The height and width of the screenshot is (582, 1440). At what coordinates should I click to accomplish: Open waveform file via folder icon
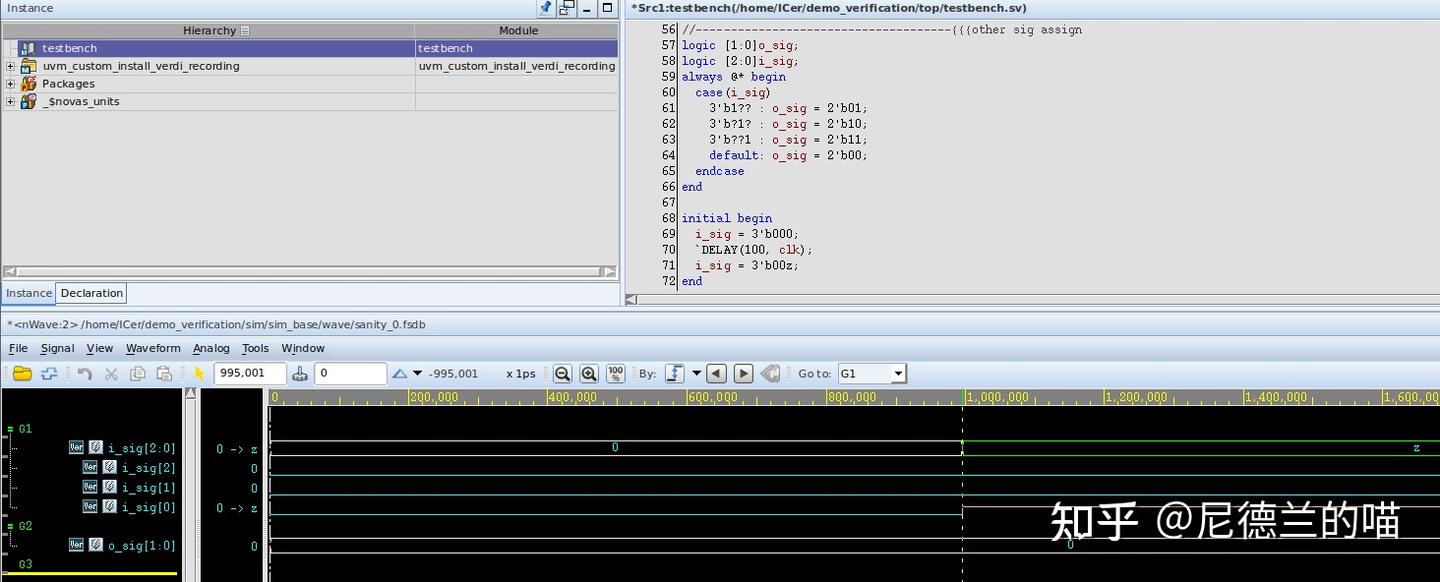click(22, 374)
